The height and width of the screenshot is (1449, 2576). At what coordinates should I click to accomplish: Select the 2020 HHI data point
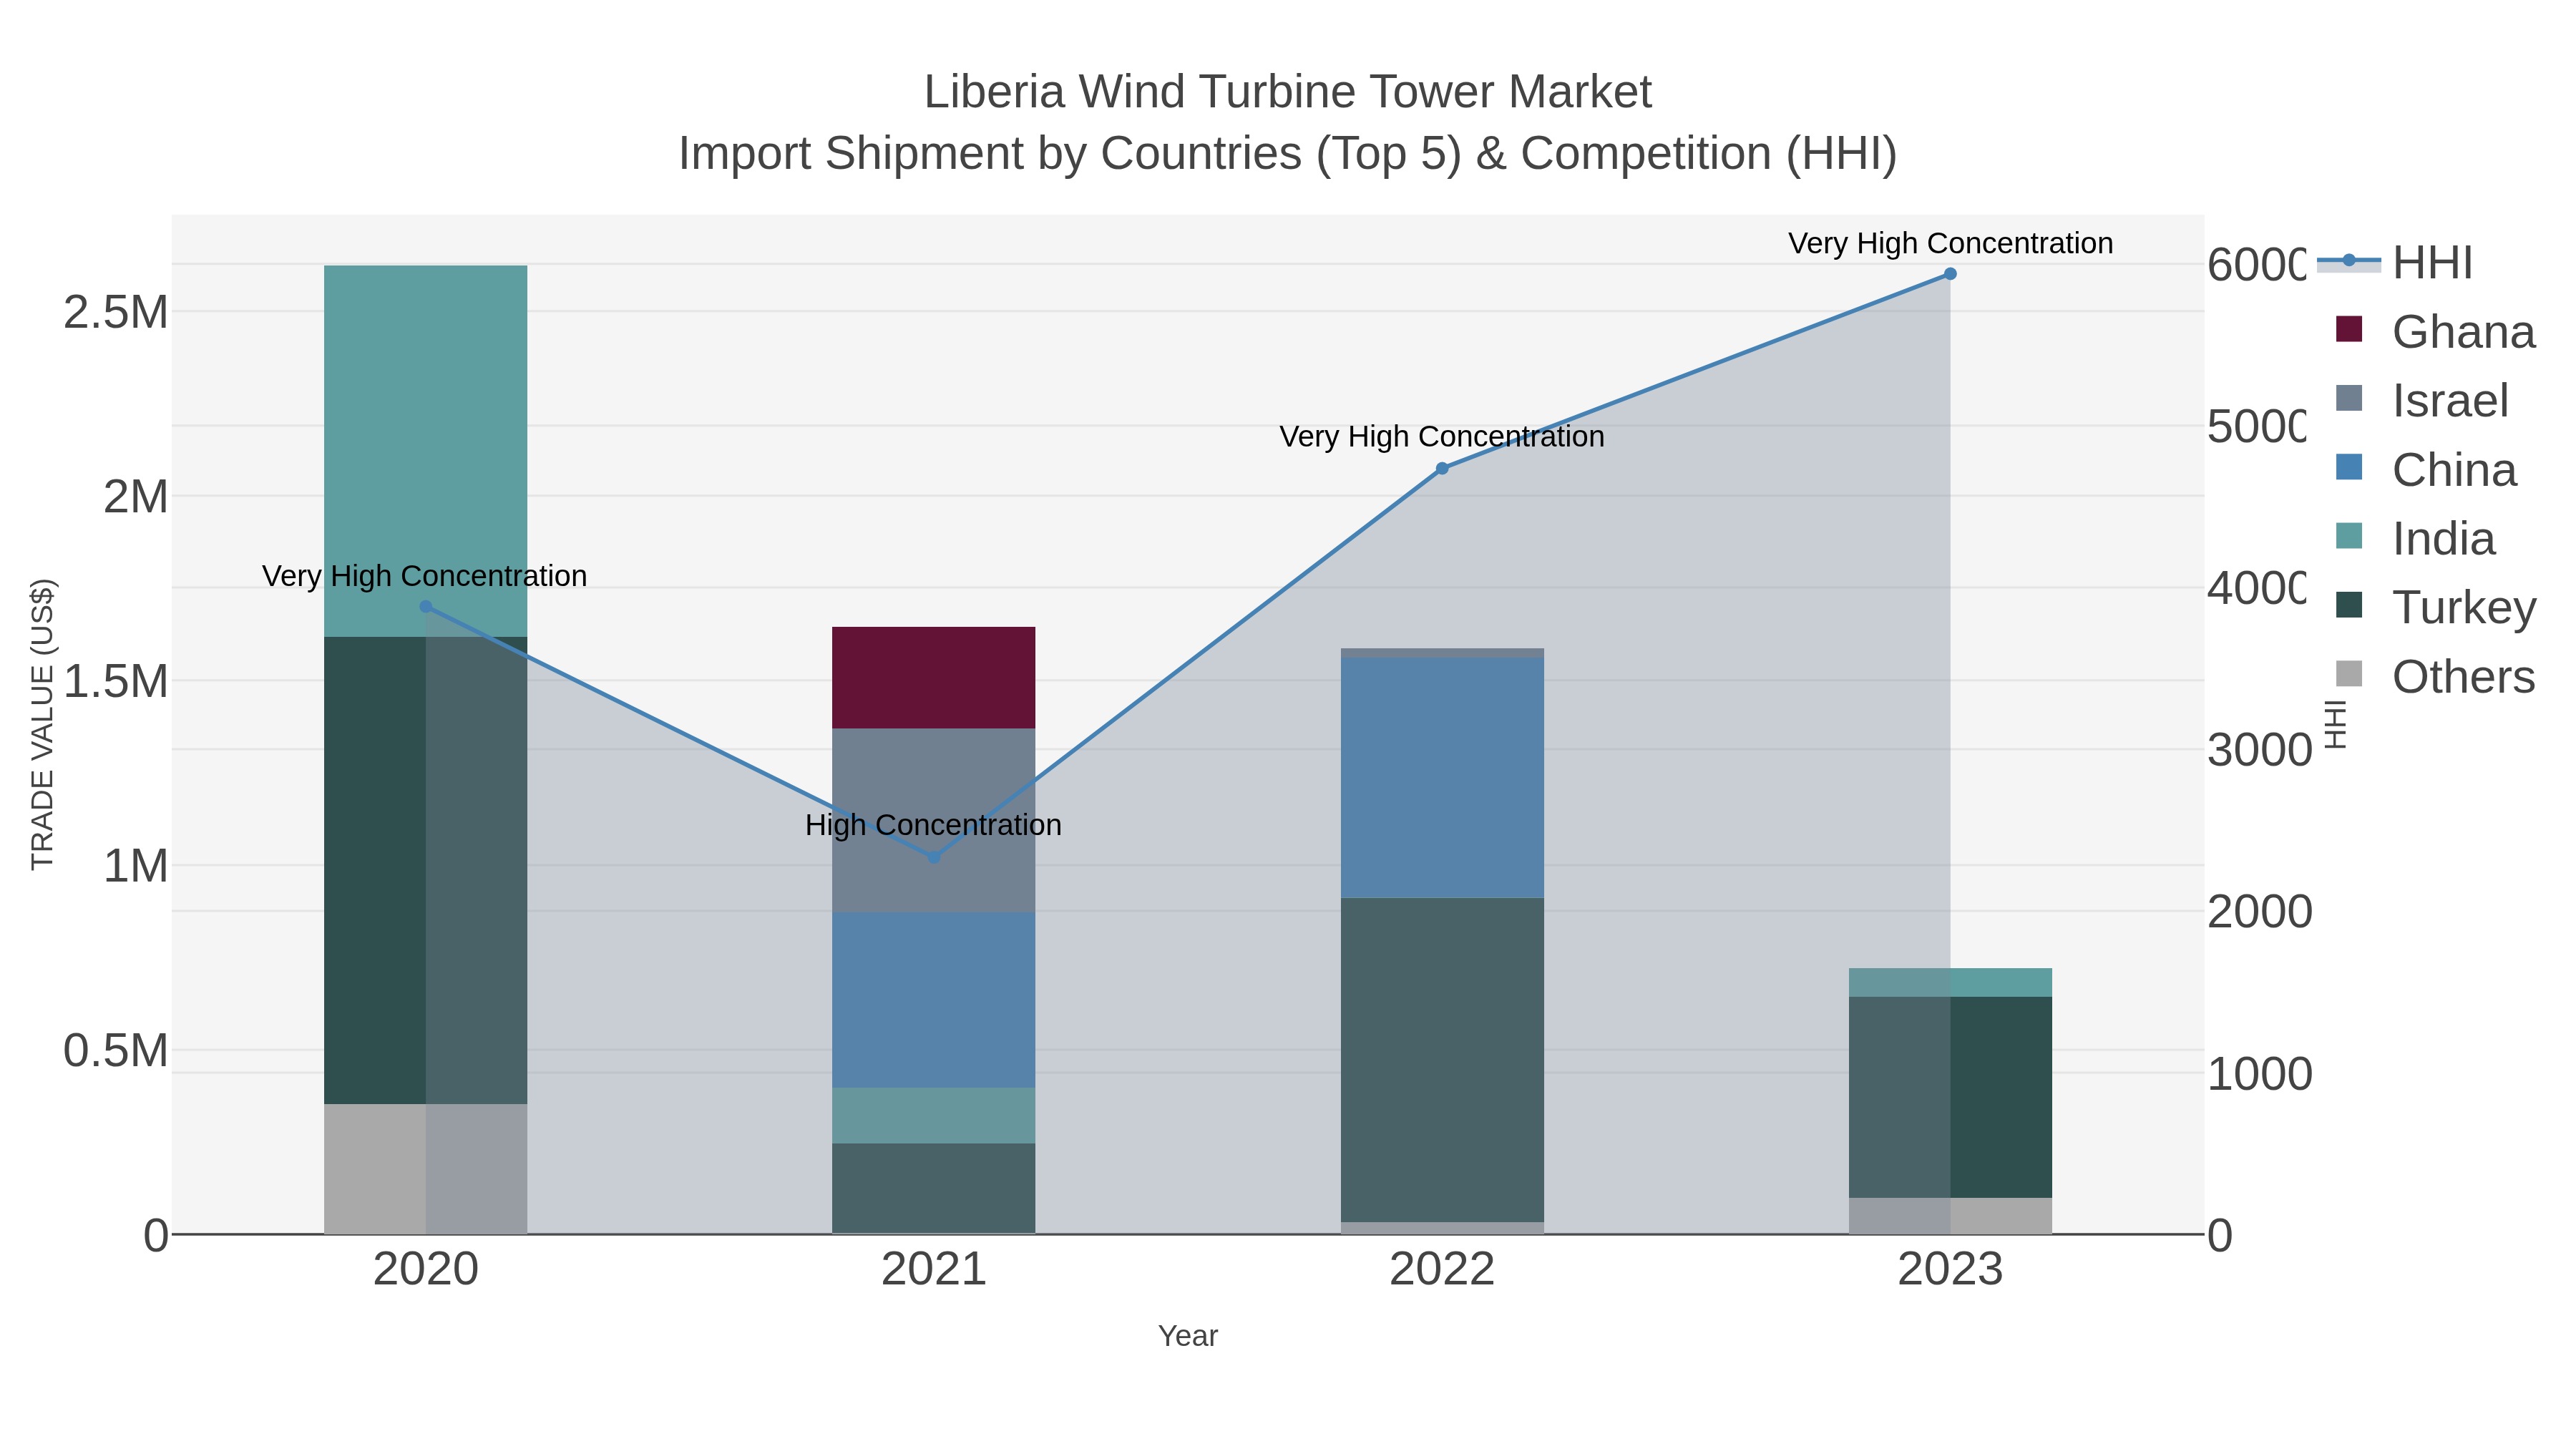pyautogui.click(x=426, y=607)
